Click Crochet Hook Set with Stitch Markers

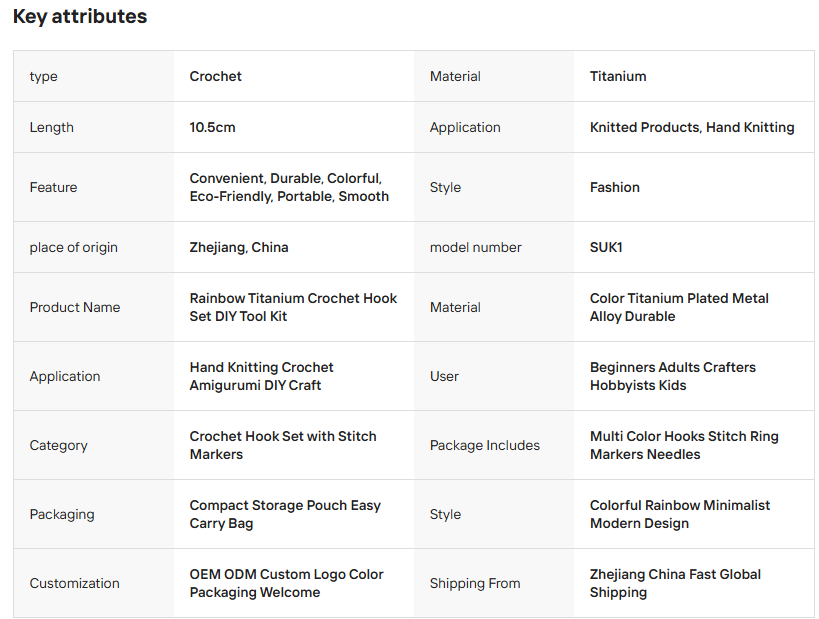(x=283, y=445)
